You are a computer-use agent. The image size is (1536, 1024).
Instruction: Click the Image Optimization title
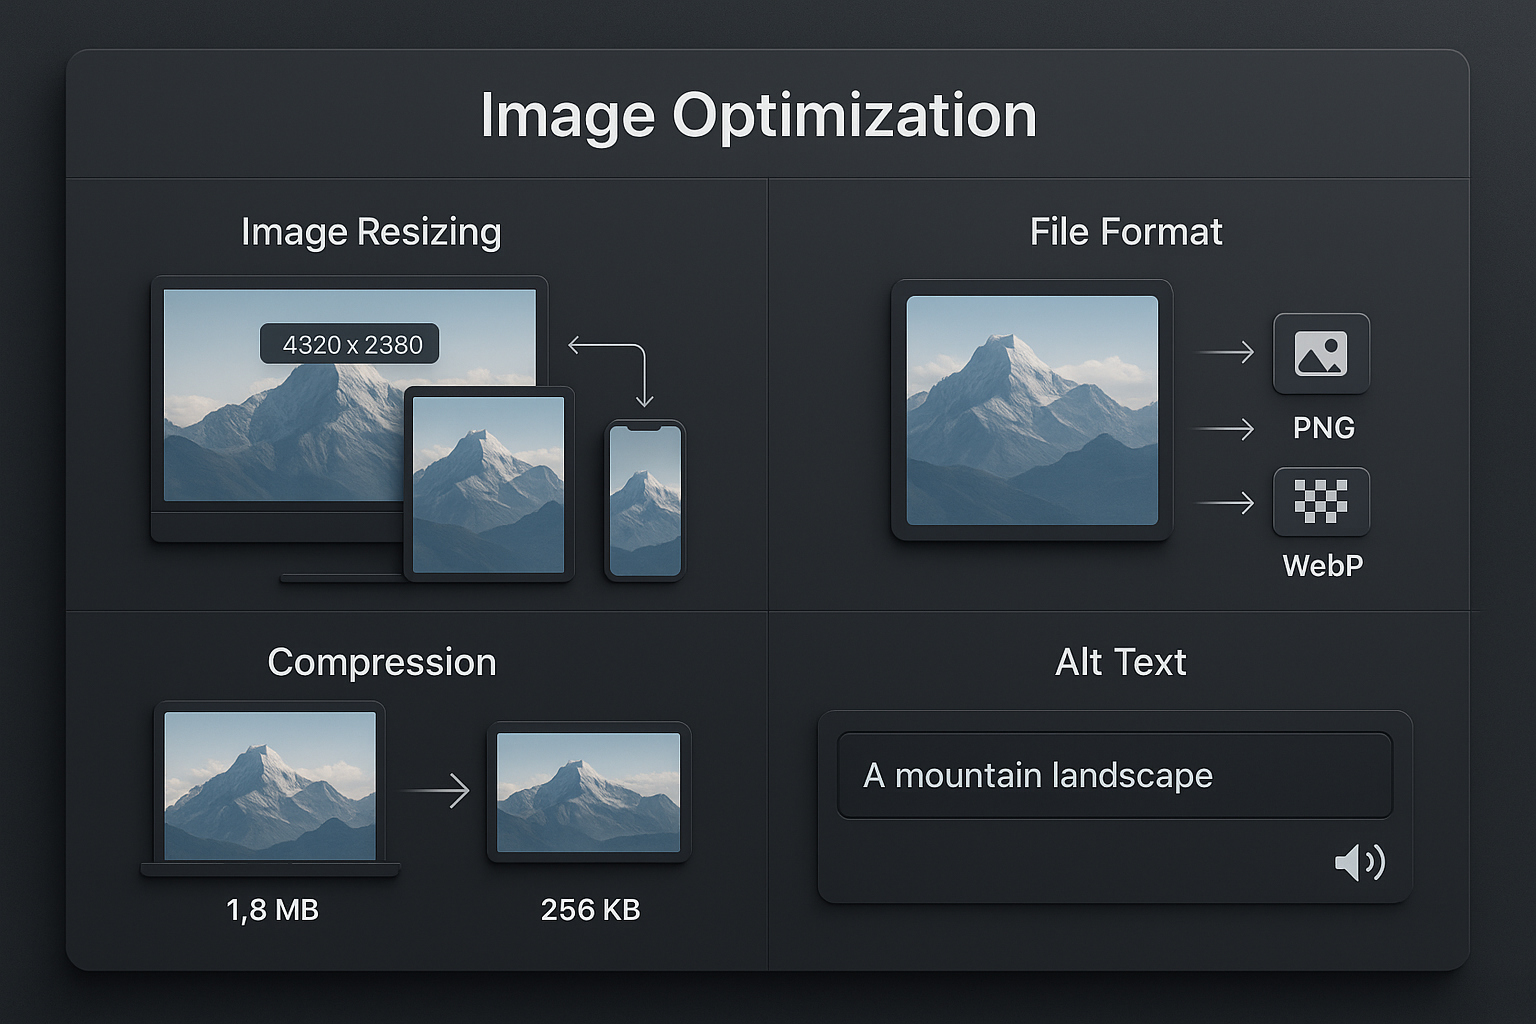pyautogui.click(x=760, y=114)
